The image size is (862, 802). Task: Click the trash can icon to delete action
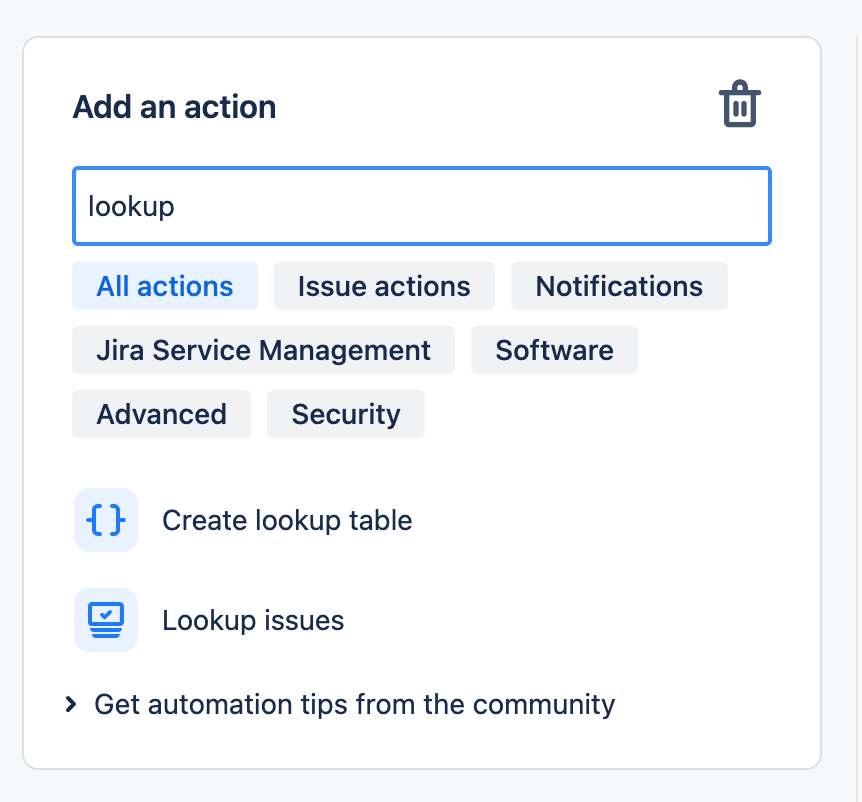[739, 104]
